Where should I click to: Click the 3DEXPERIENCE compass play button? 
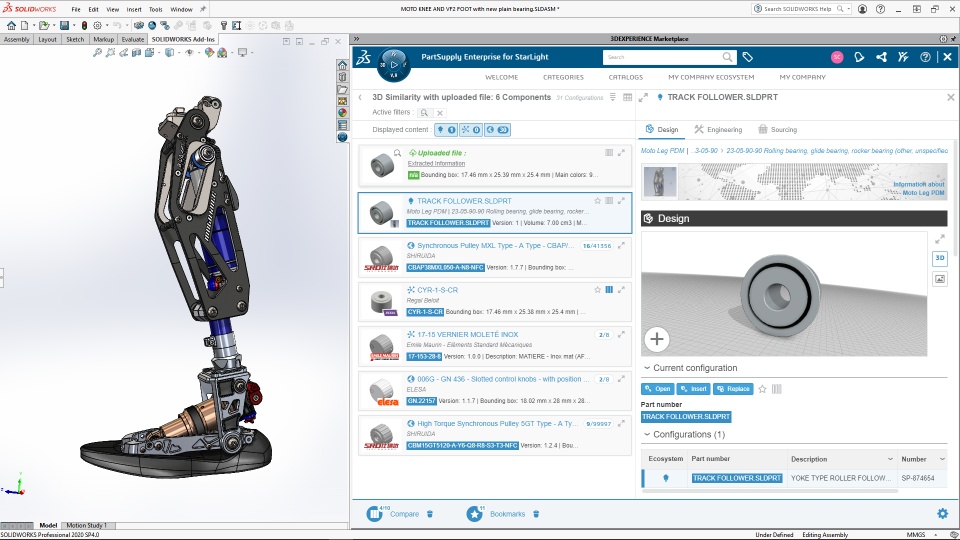point(394,64)
